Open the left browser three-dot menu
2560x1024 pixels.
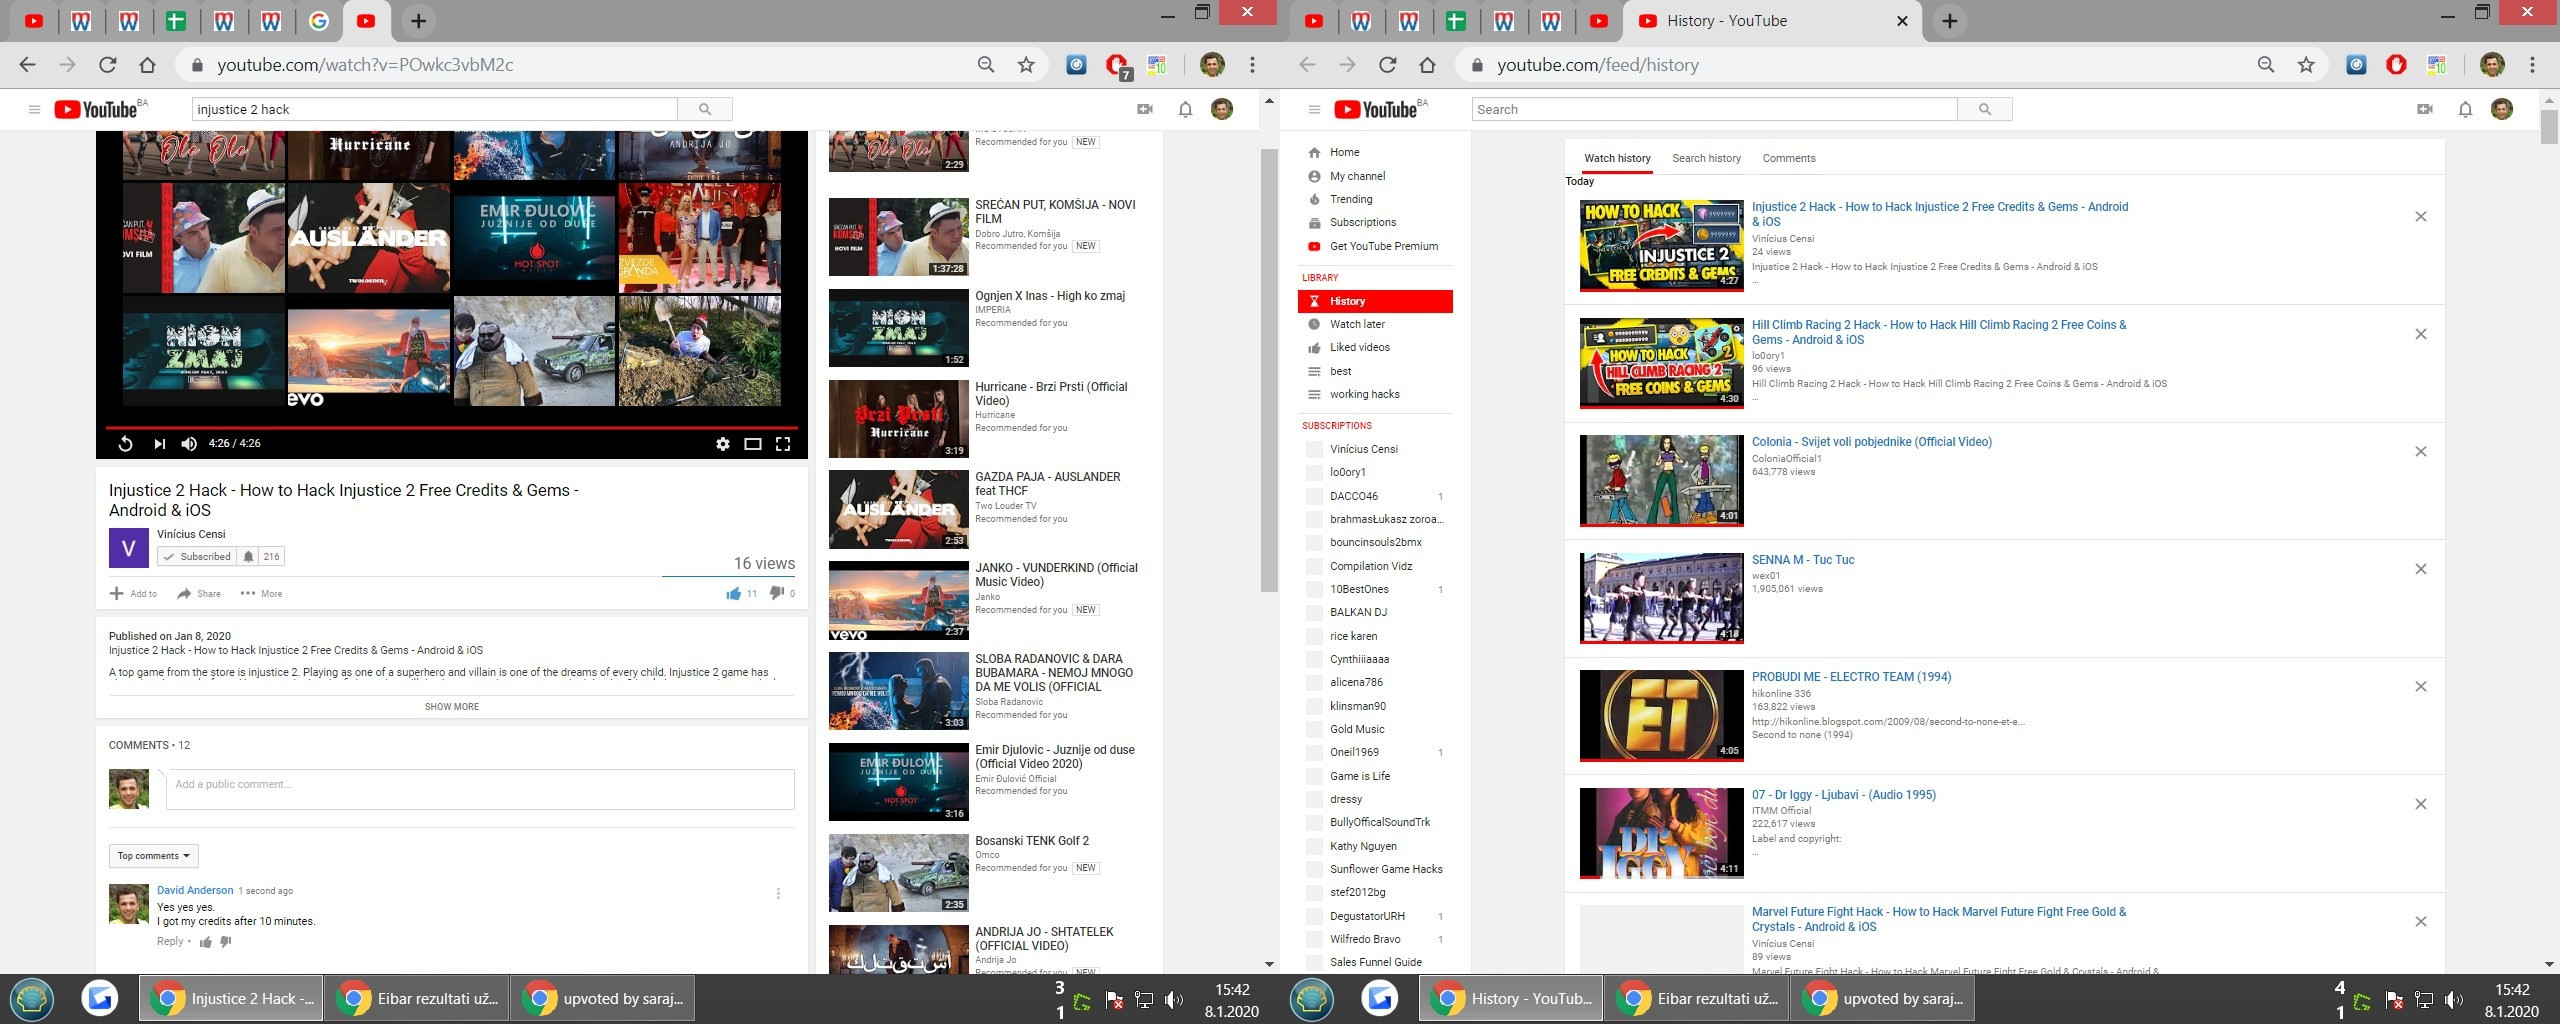coord(1252,65)
